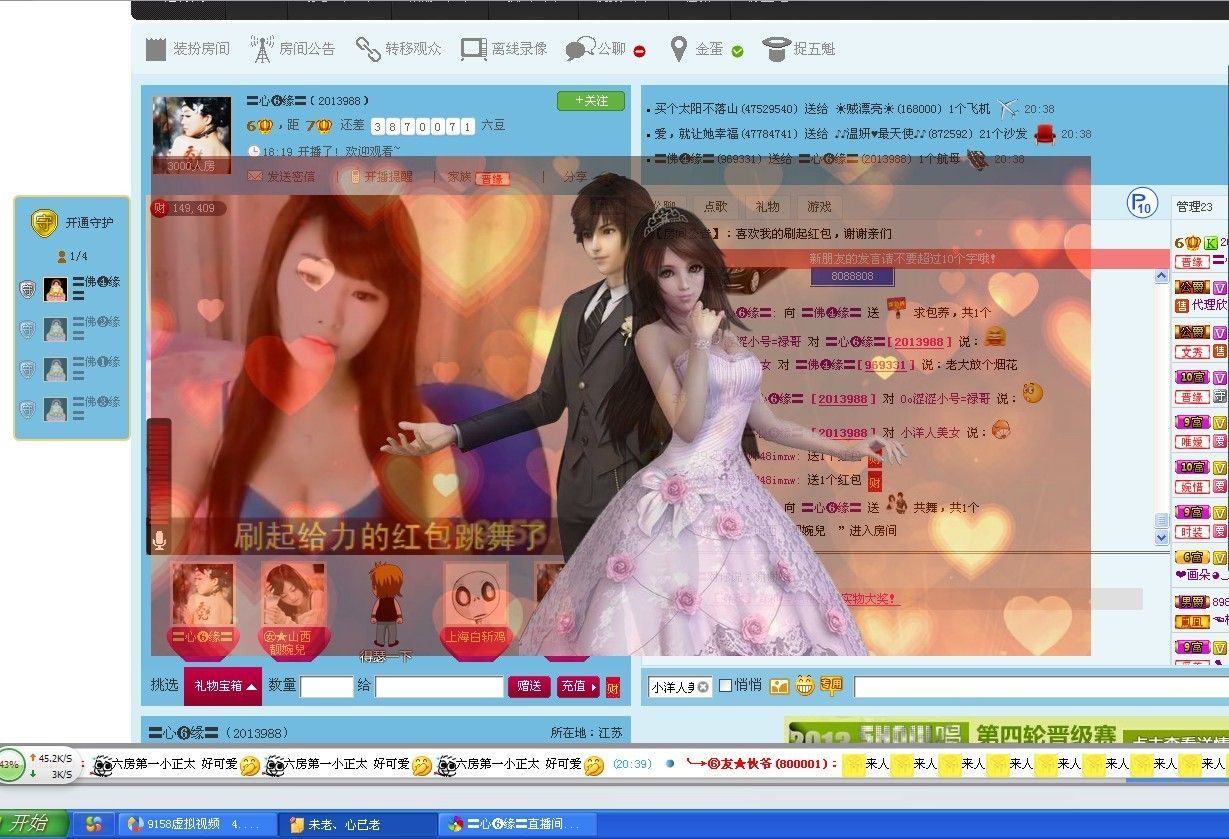This screenshot has height=839, width=1229.
Task: Focus the chat message input field
Action: (x=1041, y=687)
